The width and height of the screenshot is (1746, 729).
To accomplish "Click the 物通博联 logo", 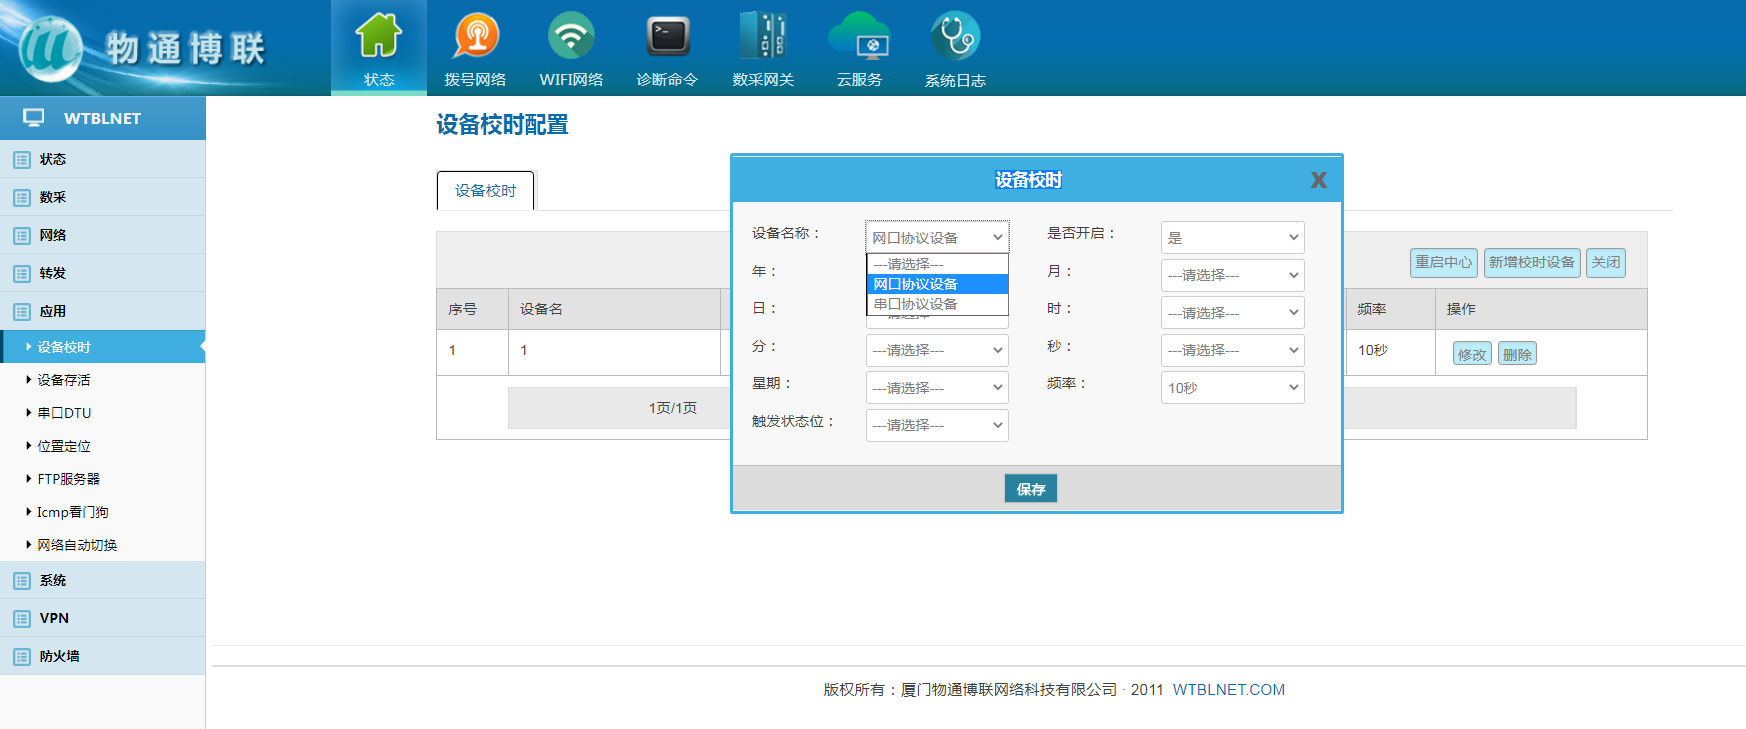I will point(140,47).
